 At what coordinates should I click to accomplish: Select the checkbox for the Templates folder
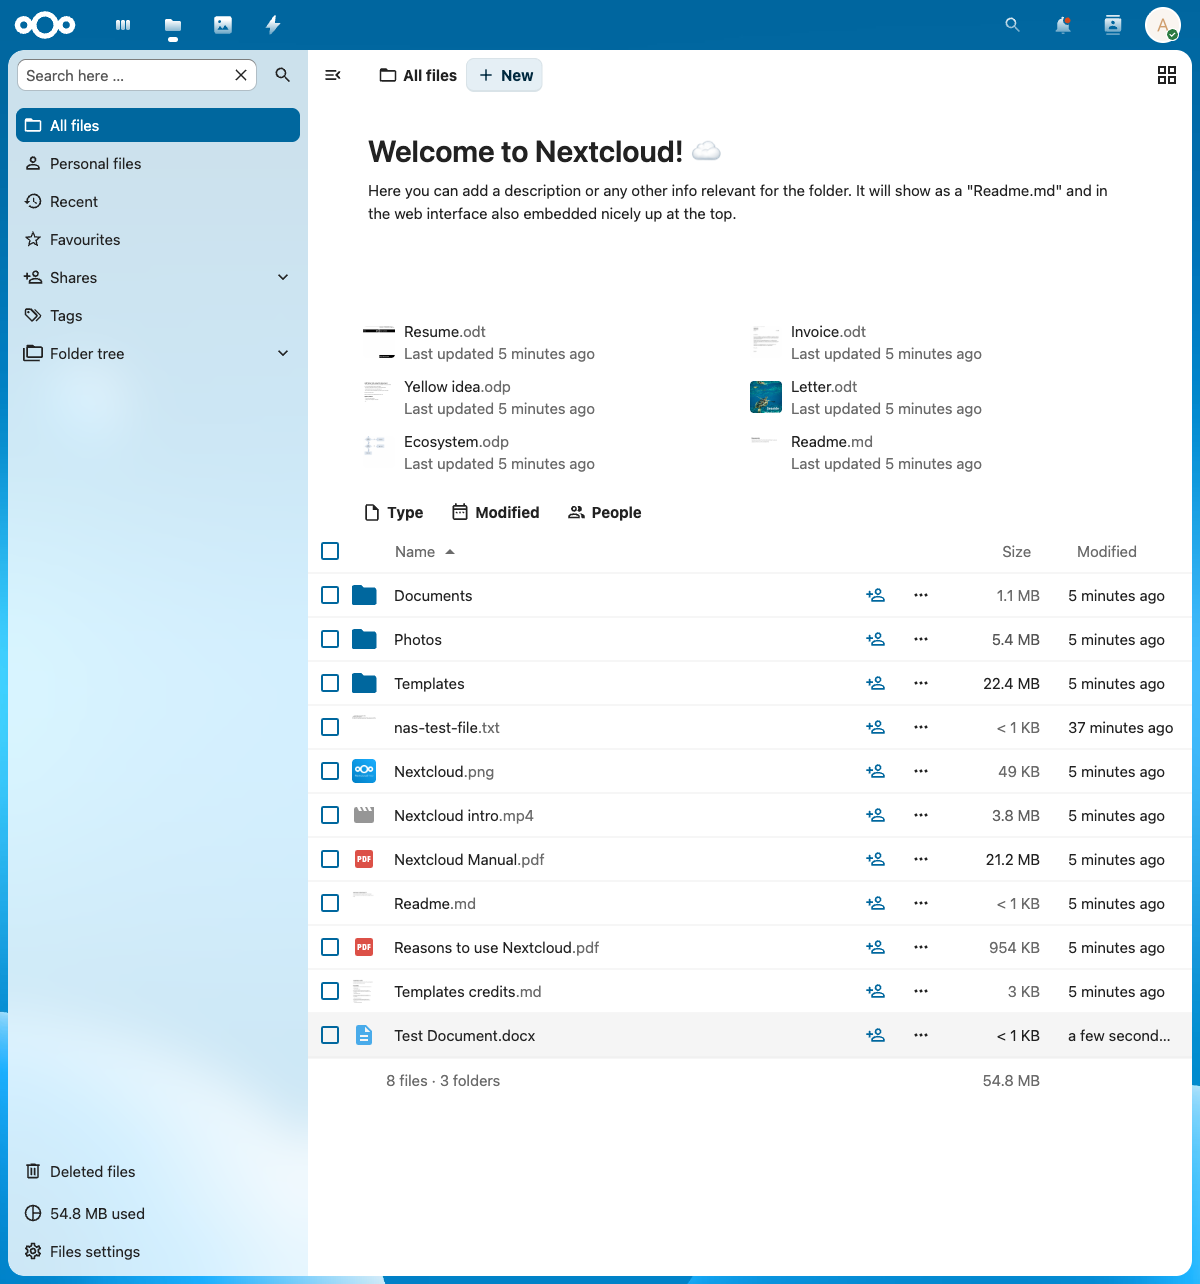(330, 683)
